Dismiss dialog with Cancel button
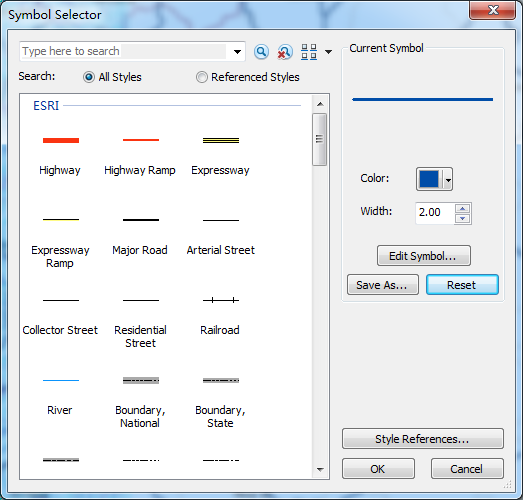523x500 pixels. coord(467,469)
